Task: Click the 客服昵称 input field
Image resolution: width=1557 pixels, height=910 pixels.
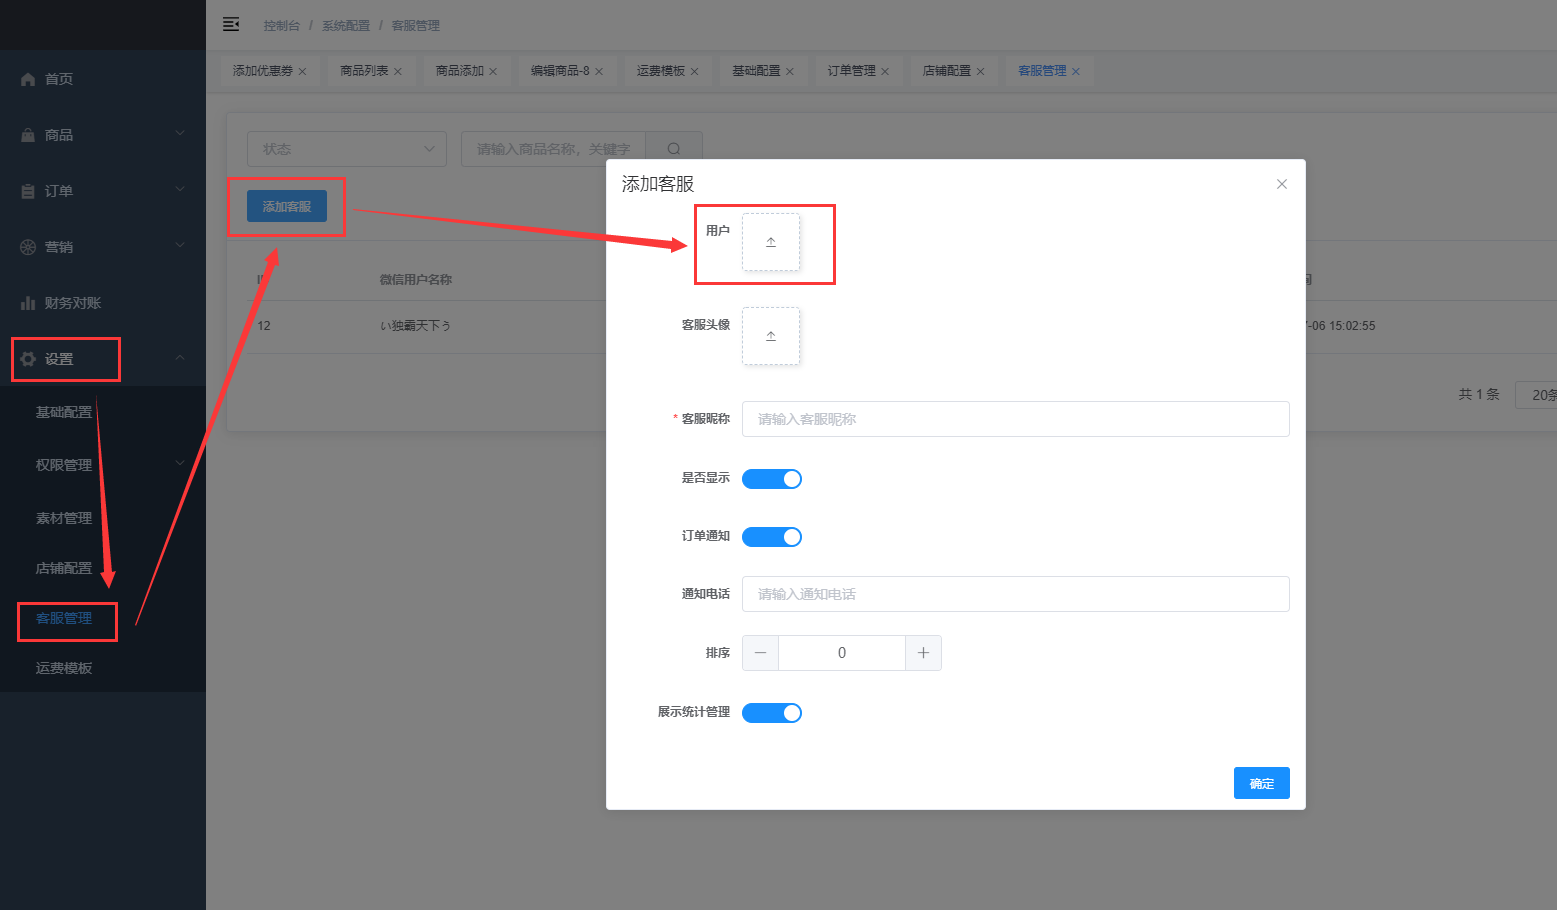Action: (1016, 419)
